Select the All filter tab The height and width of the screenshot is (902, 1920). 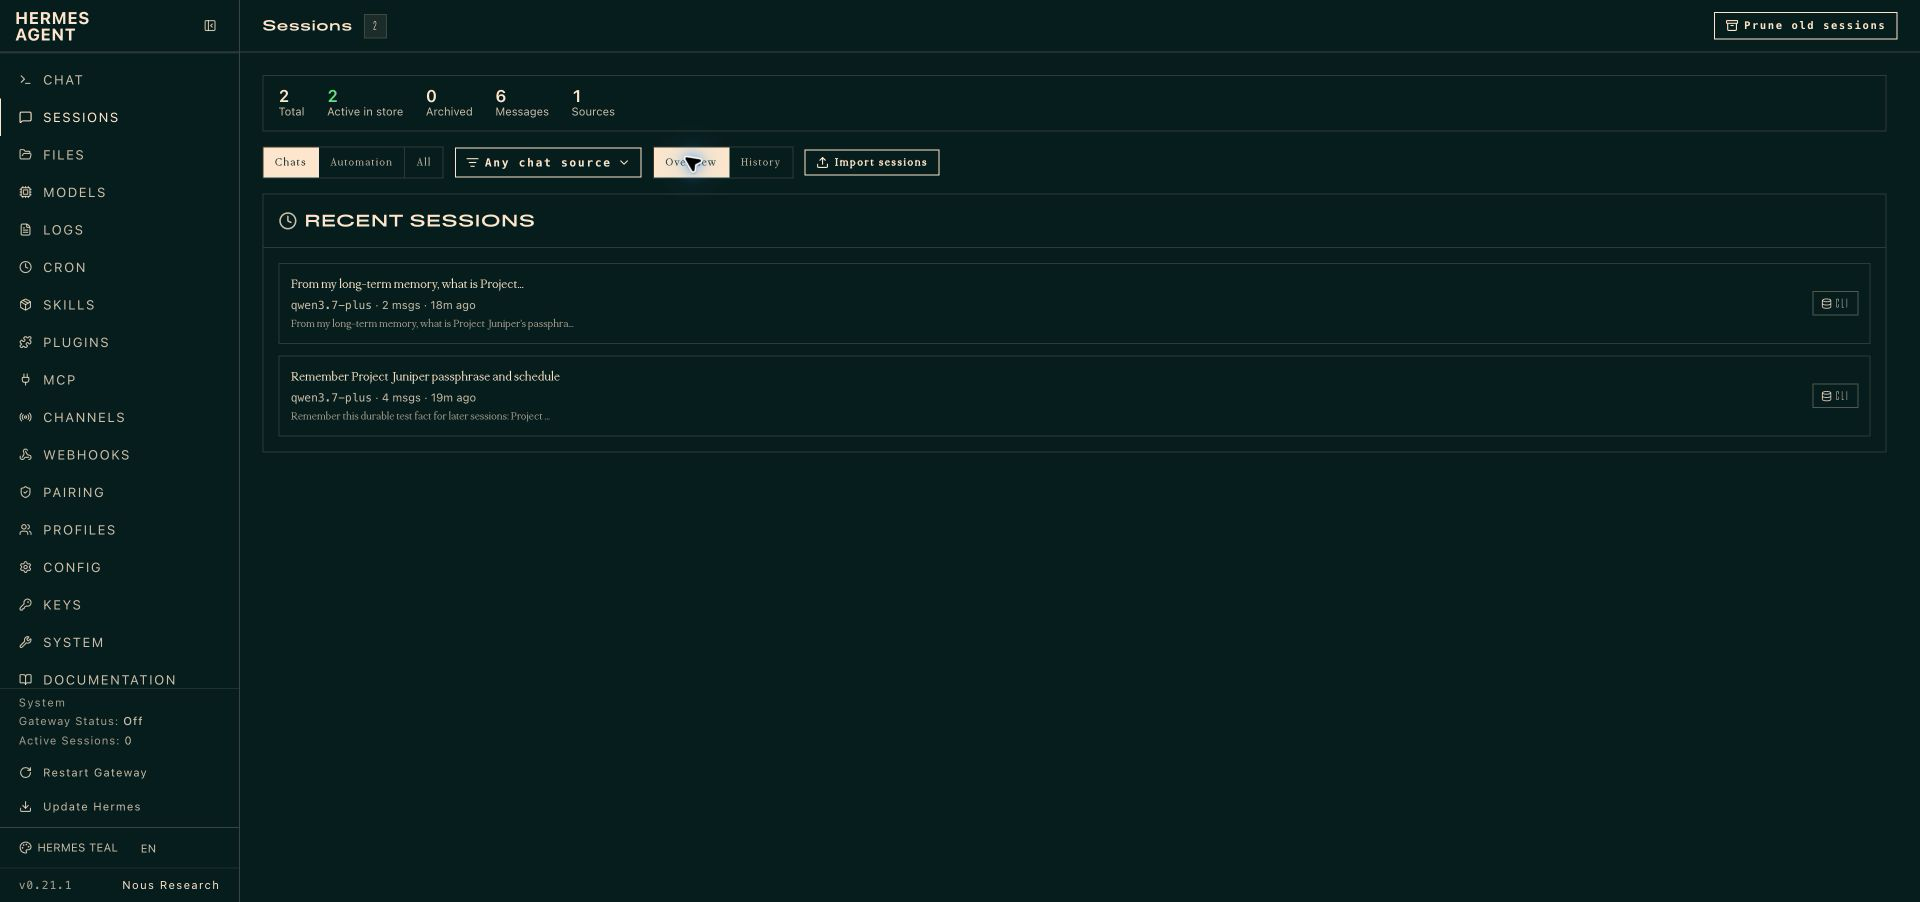point(424,162)
